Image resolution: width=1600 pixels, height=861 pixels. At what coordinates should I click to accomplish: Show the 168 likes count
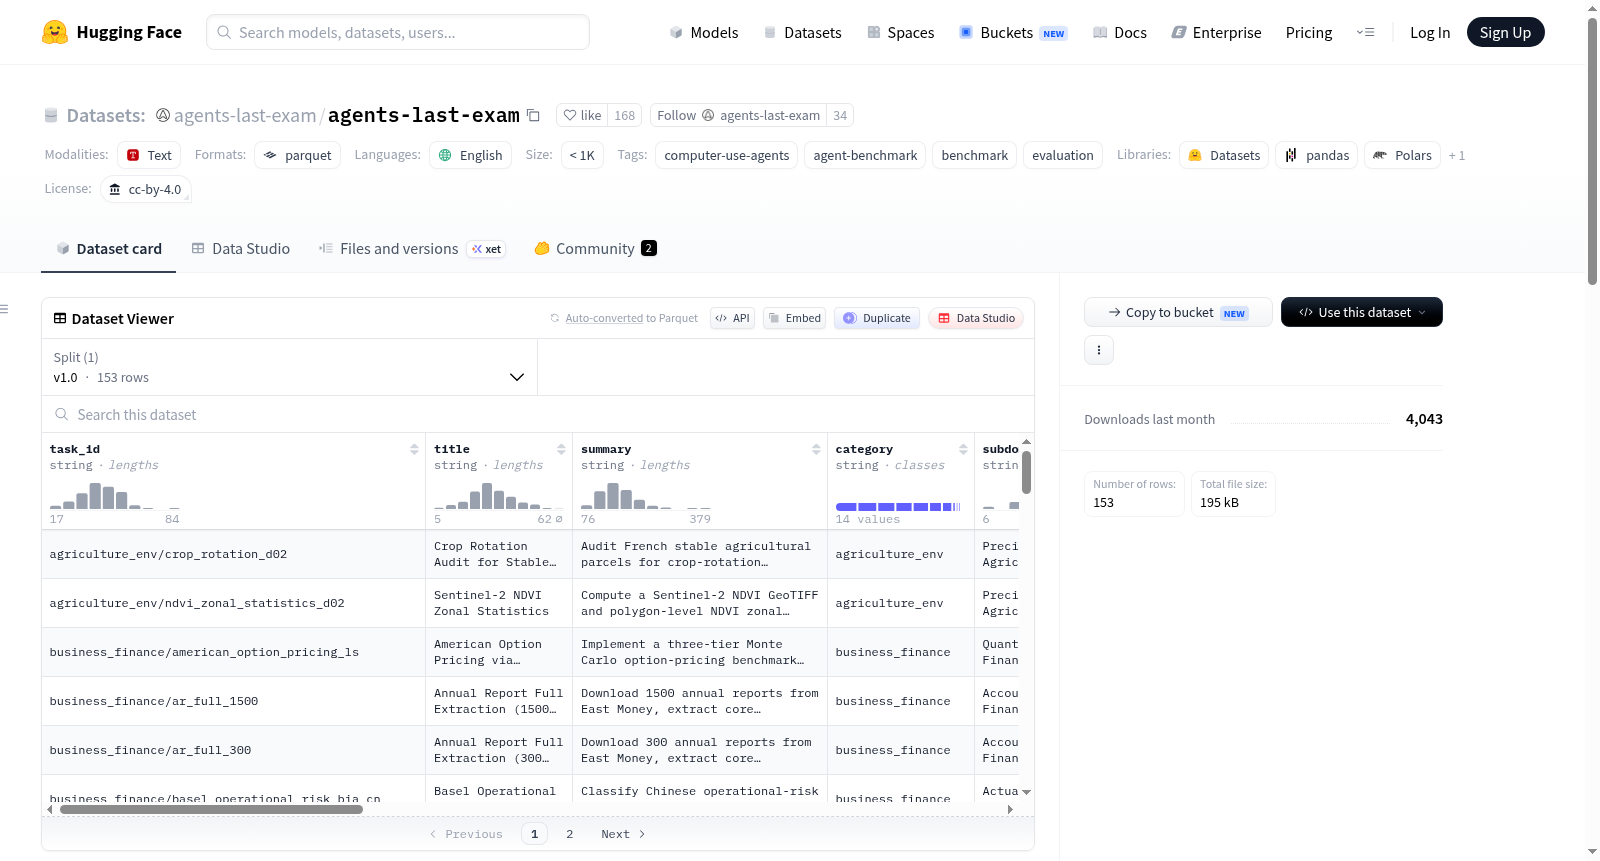click(x=625, y=115)
